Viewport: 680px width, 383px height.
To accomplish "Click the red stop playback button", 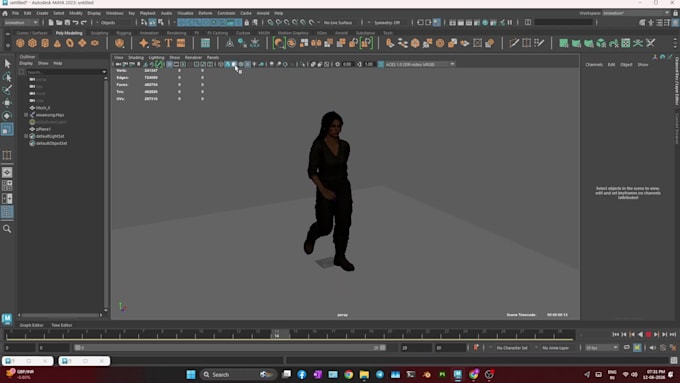I will point(648,334).
